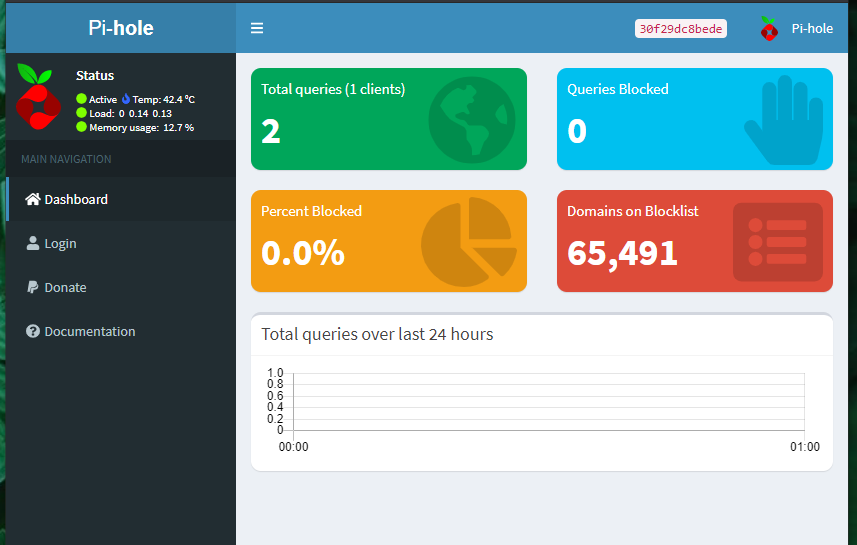857x545 pixels.
Task: Click the 00:00 chart axis label
Action: tap(294, 447)
